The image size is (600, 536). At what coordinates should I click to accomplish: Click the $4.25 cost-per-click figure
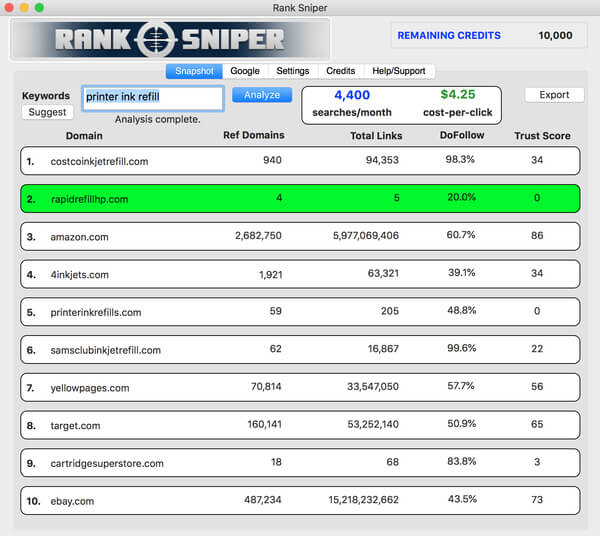(x=458, y=94)
